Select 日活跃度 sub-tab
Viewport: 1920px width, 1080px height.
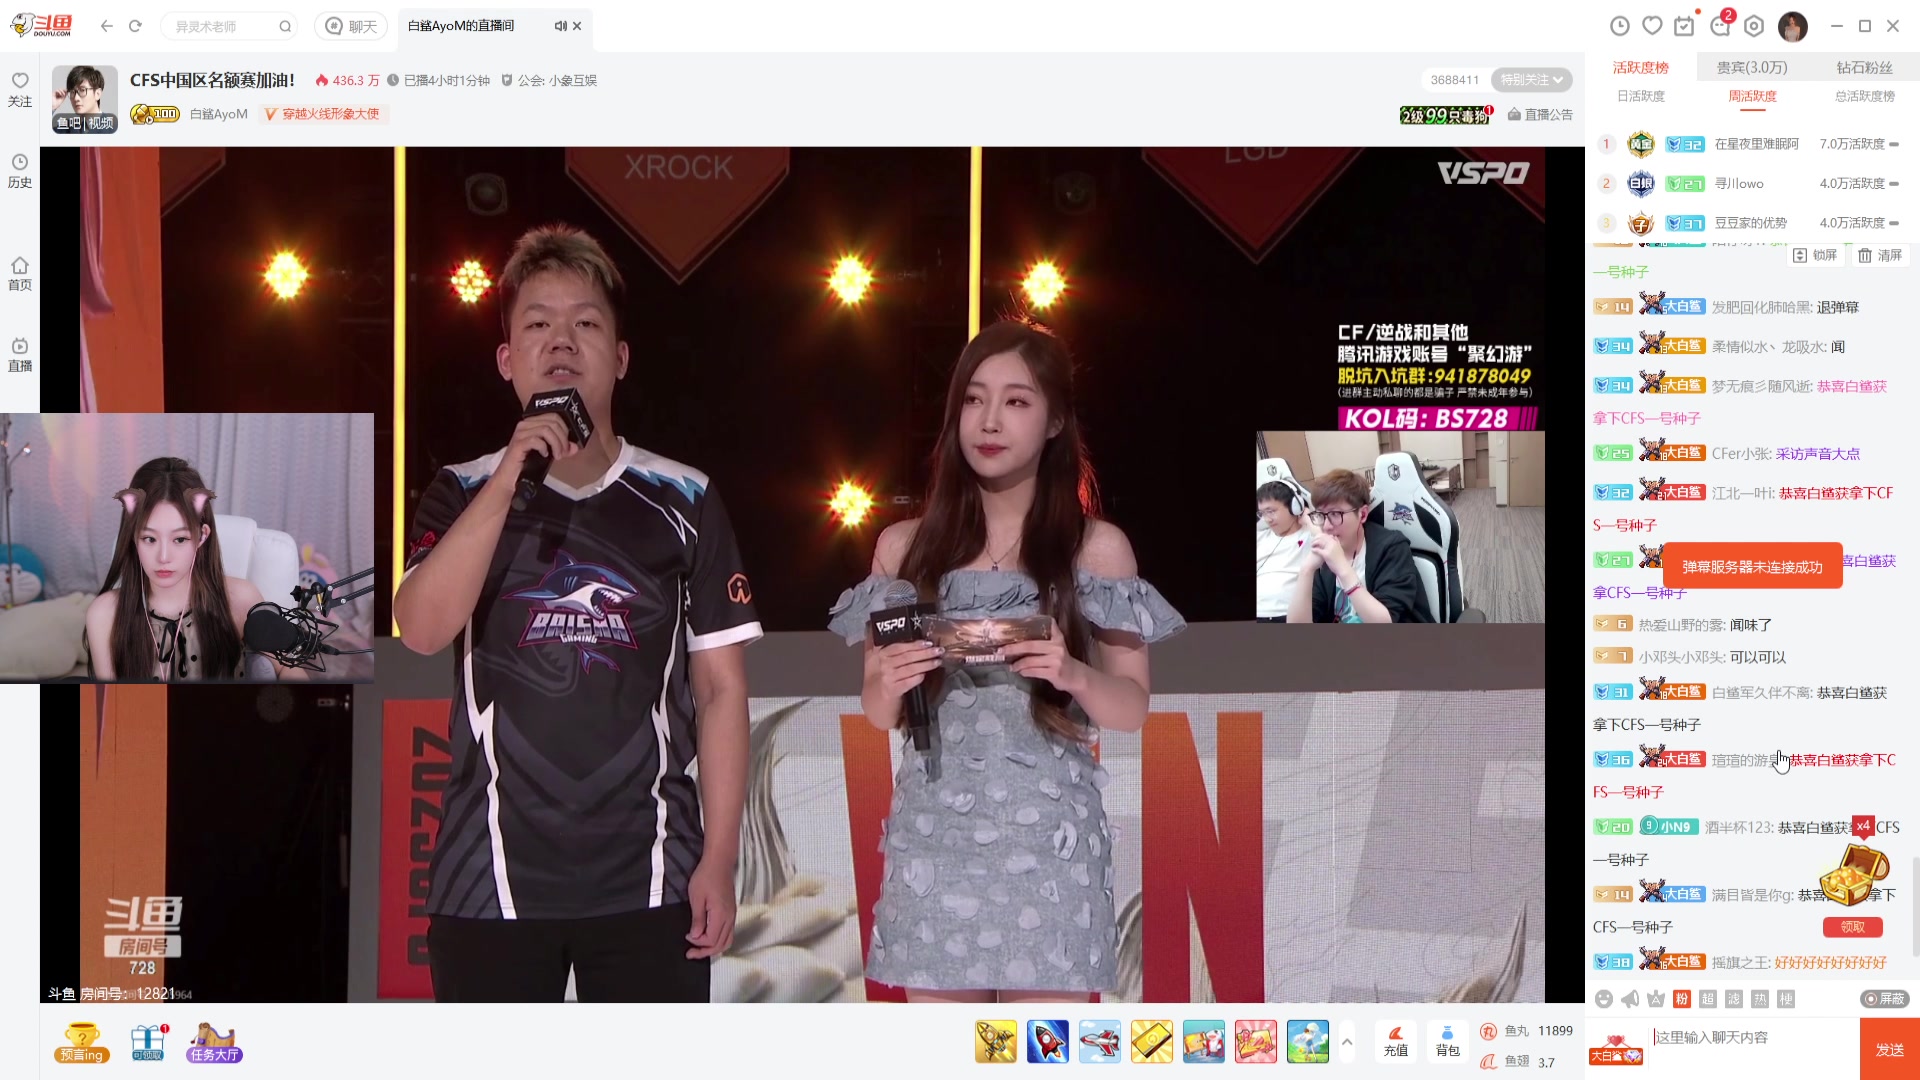pos(1641,96)
